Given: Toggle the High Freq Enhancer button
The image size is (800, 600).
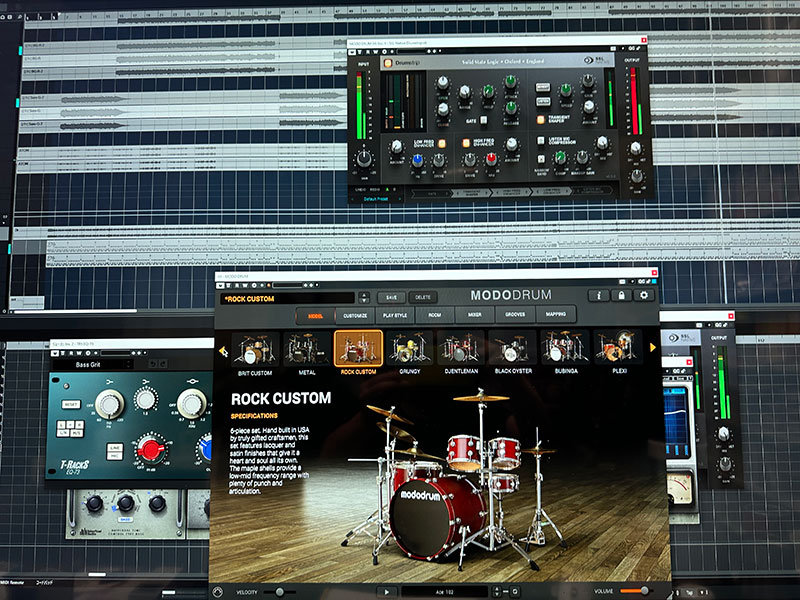Looking at the screenshot, I should pyautogui.click(x=465, y=143).
